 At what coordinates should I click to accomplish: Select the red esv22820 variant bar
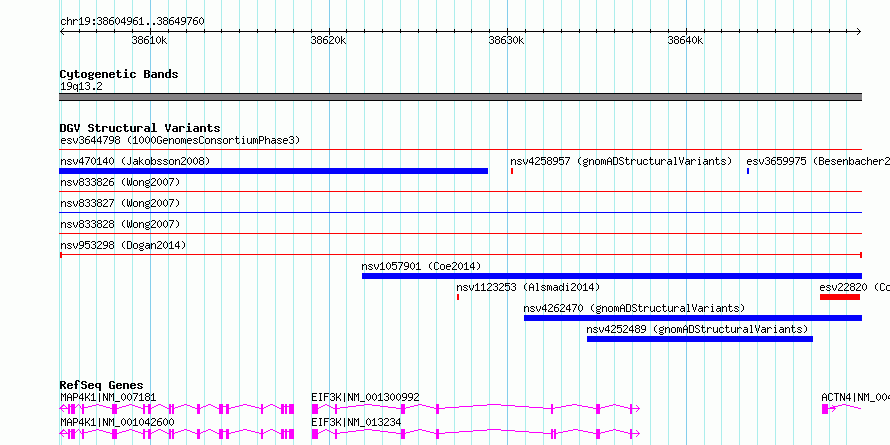[840, 297]
